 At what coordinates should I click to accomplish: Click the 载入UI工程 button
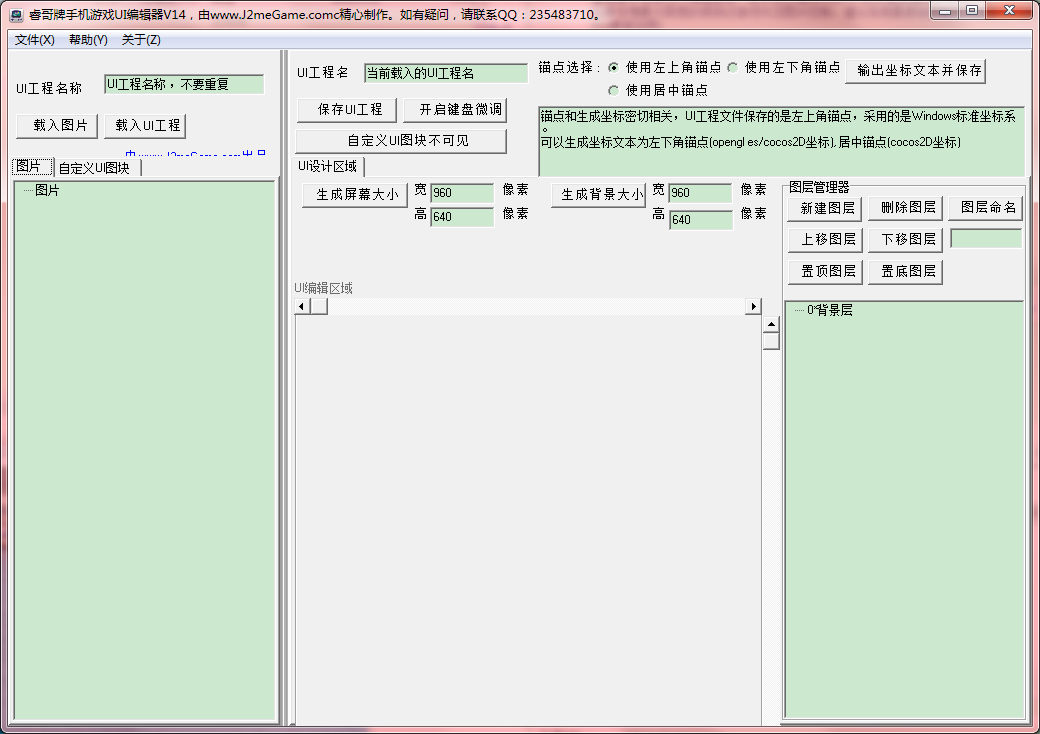pos(145,125)
